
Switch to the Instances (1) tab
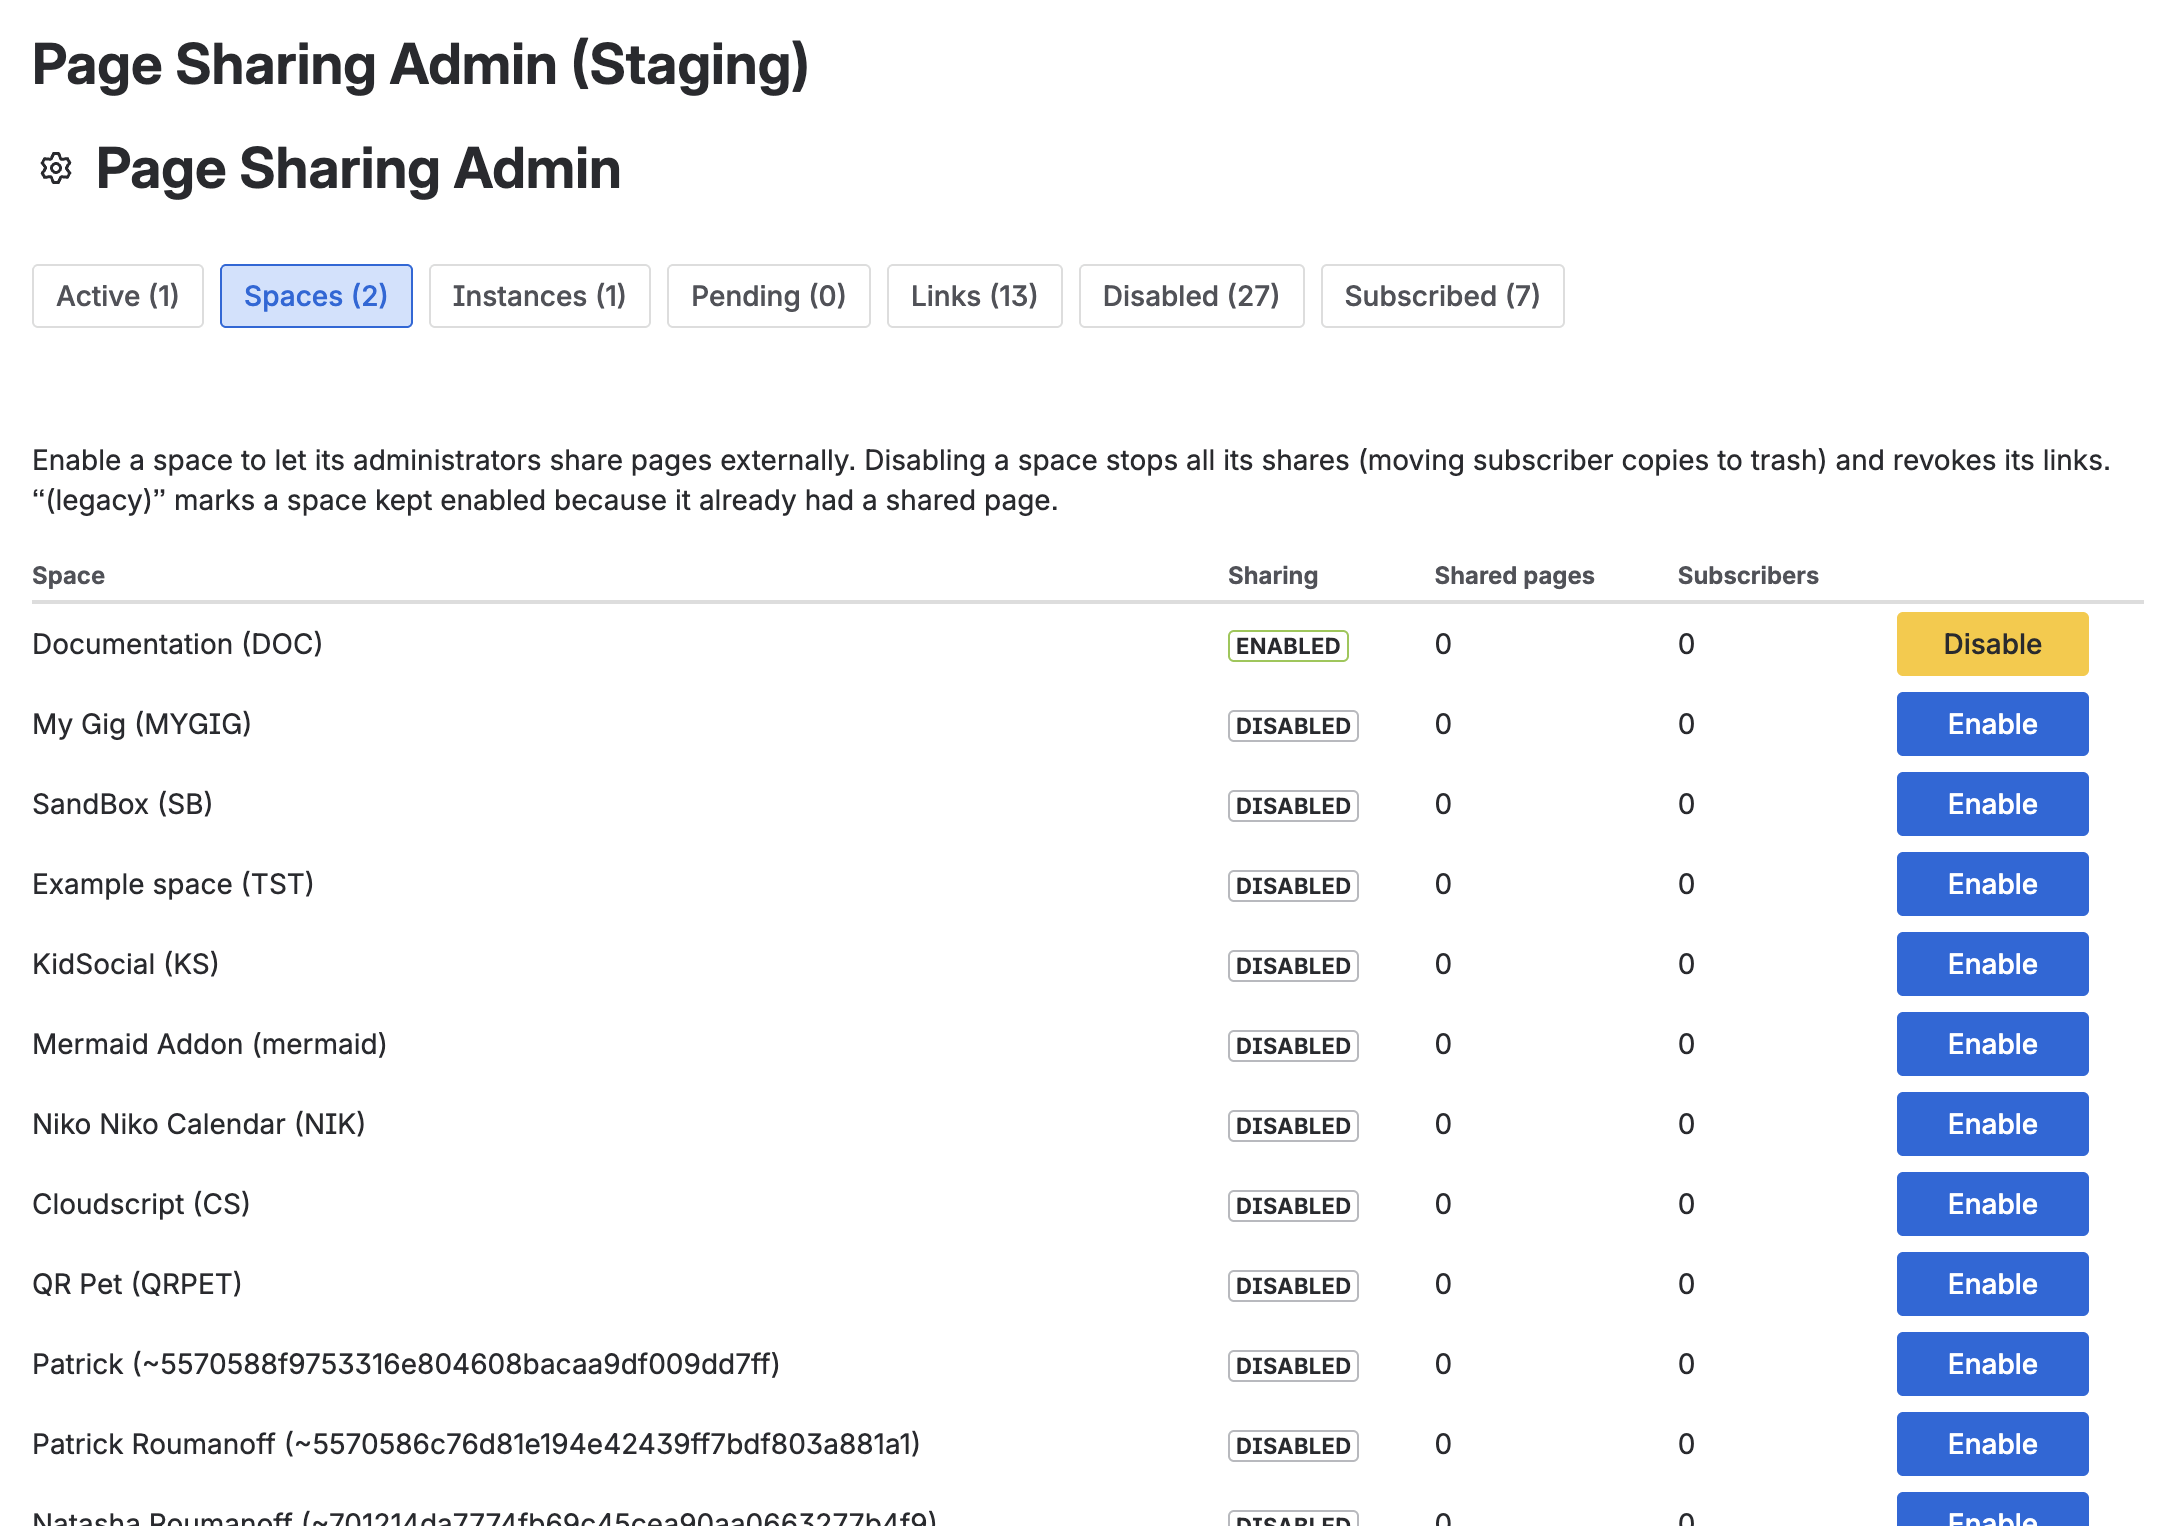click(540, 296)
